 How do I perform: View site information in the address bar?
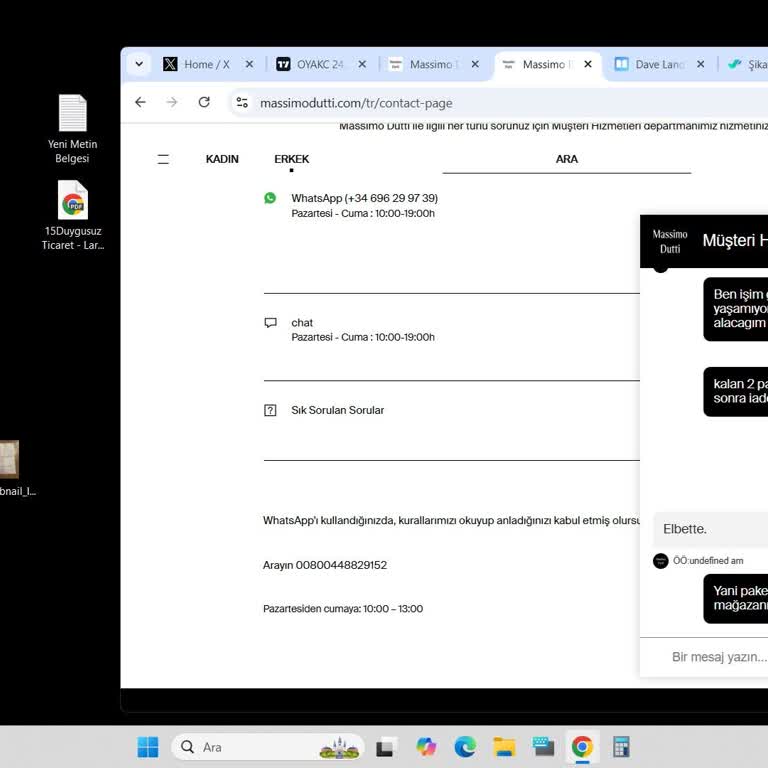coord(241,102)
